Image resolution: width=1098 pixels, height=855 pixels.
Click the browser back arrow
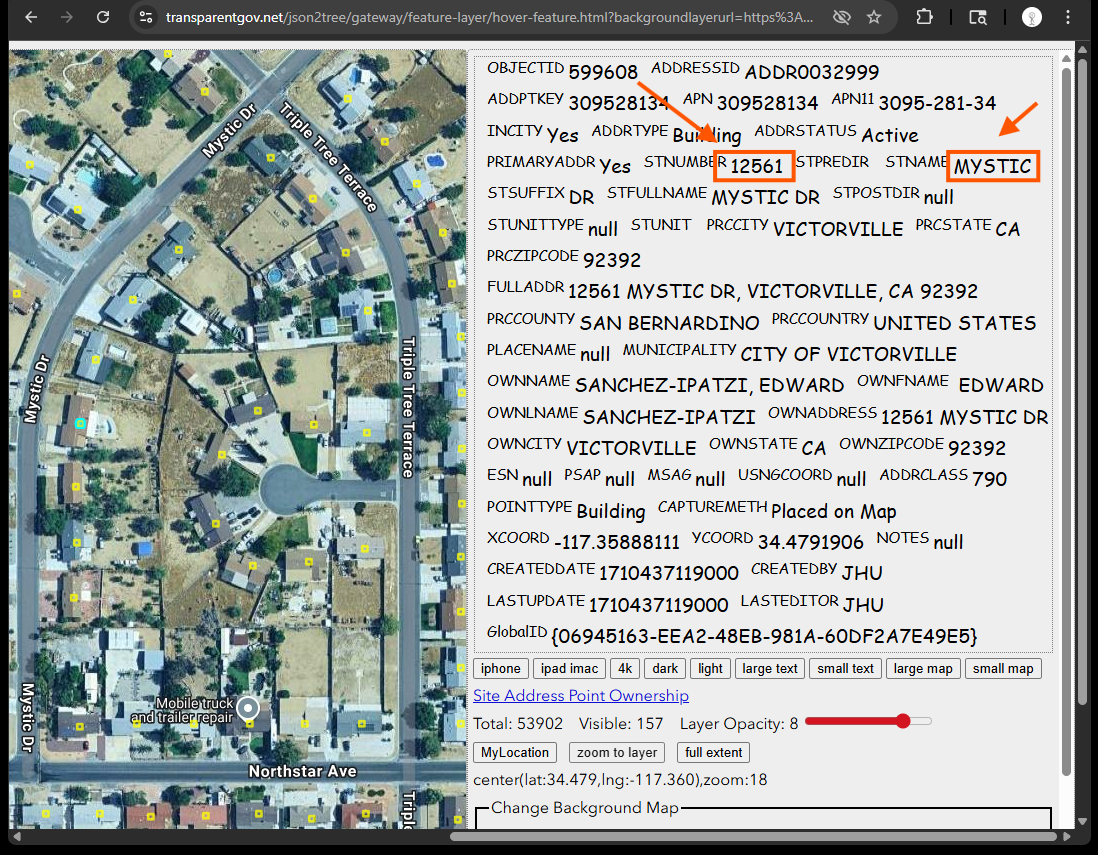(x=30, y=17)
